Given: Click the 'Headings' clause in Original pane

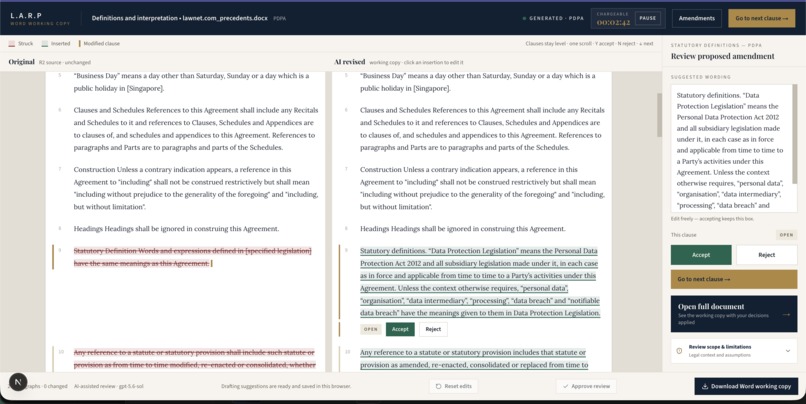Looking at the screenshot, I should coord(176,229).
